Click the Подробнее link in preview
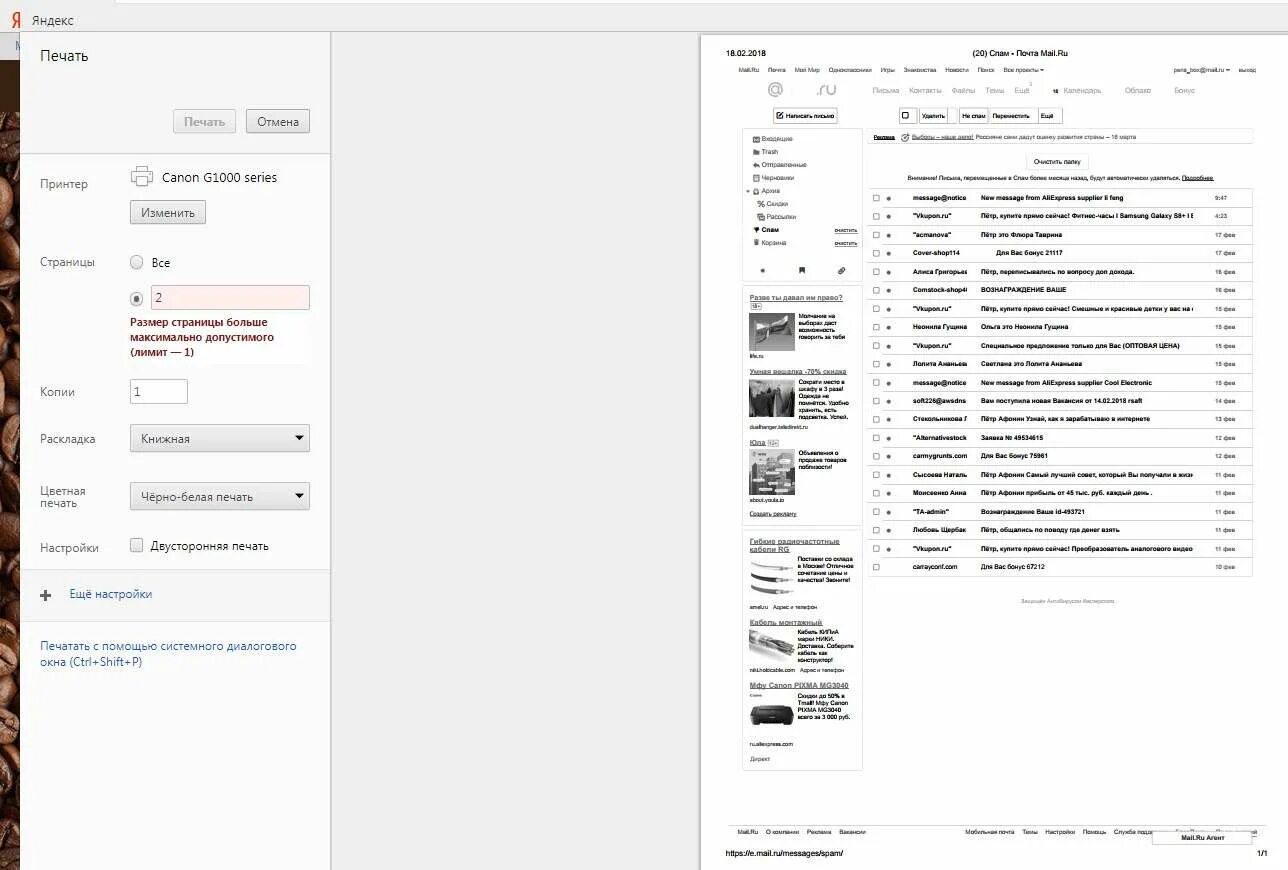The width and height of the screenshot is (1288, 870). tap(1197, 178)
